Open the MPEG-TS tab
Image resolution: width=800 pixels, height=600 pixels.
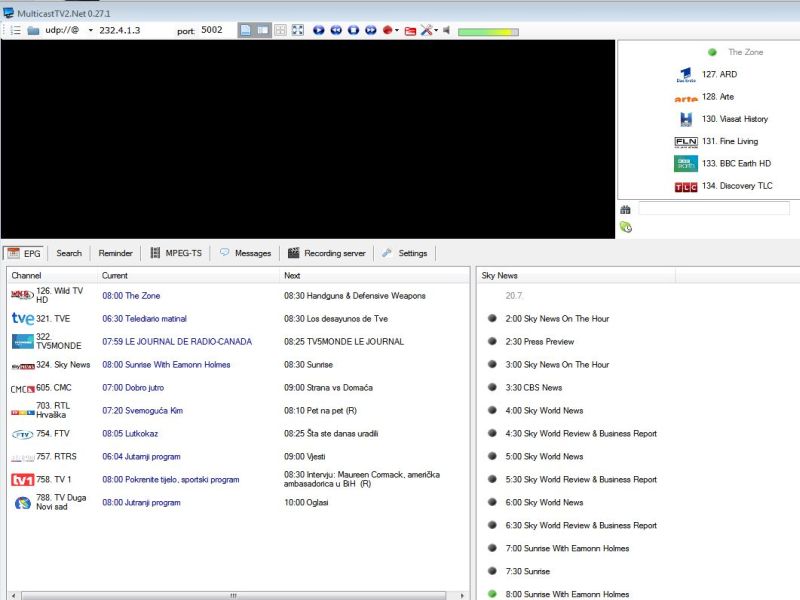point(176,253)
